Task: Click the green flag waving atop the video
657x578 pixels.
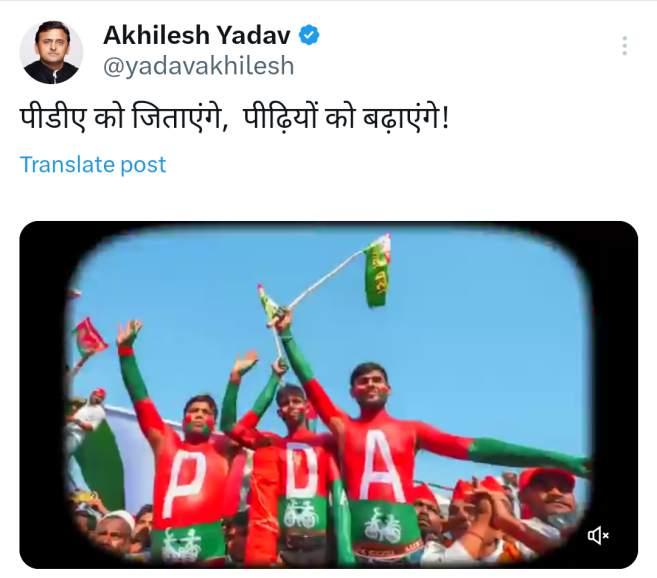Action: [377, 272]
